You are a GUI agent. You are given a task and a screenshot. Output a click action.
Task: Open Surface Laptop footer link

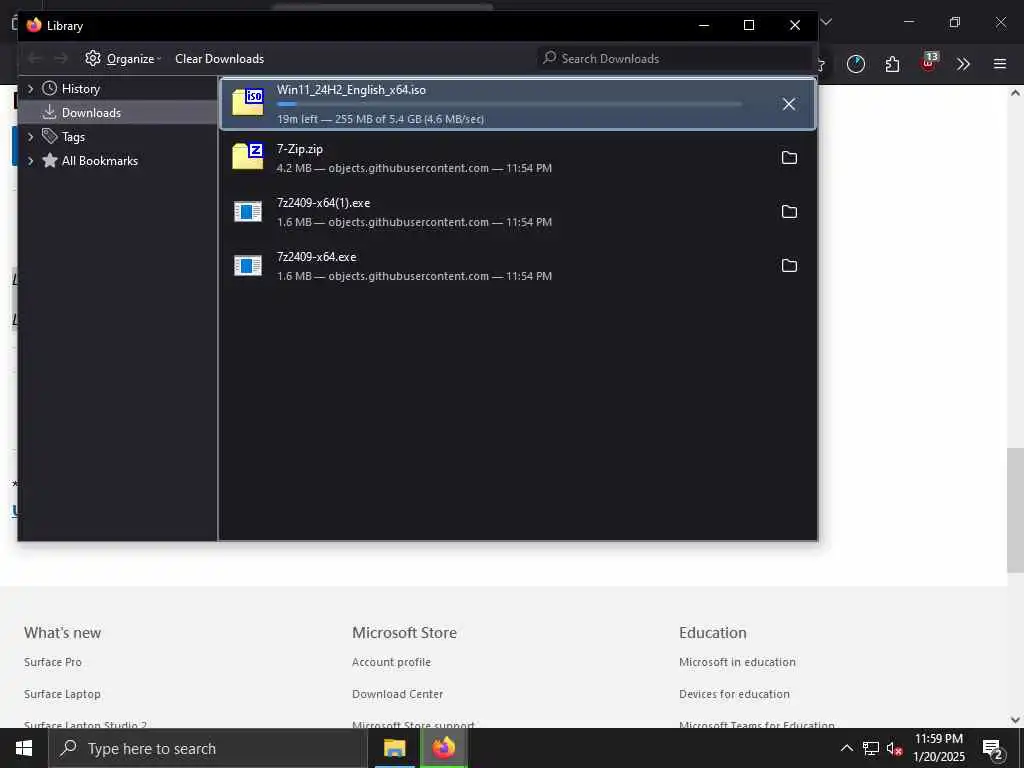(x=62, y=694)
